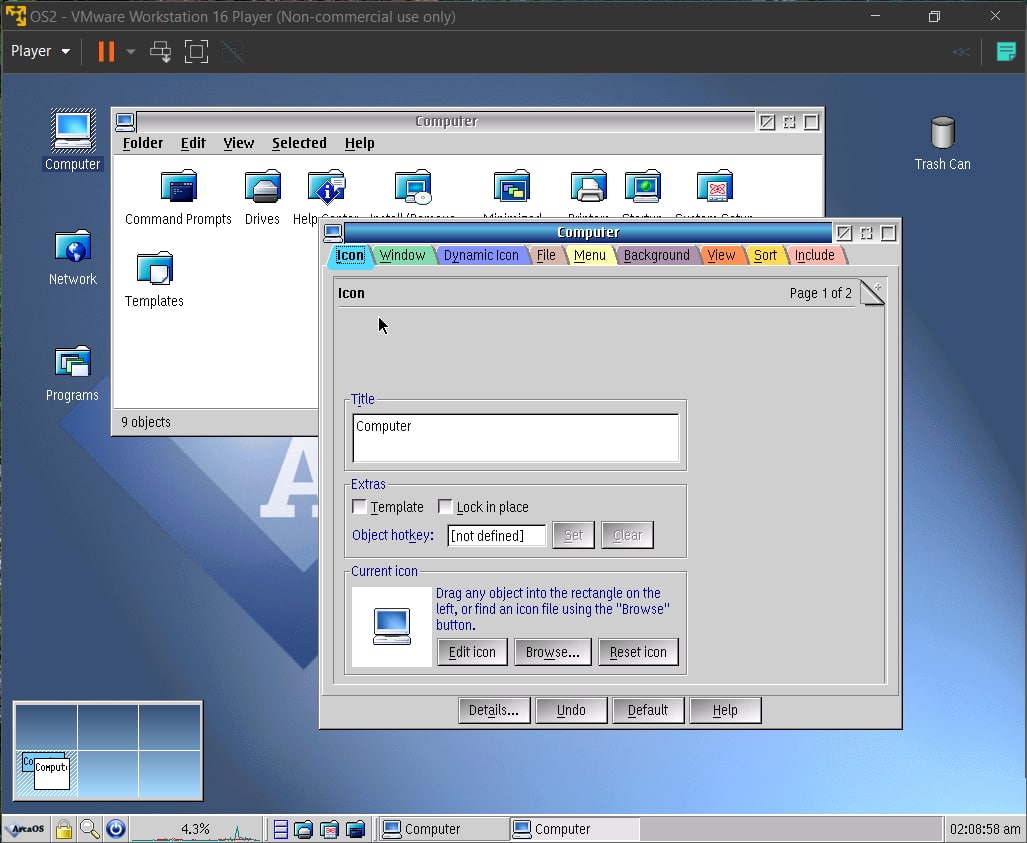Click the Clear hotkey button
Viewport: 1027px width, 843px height.
627,534
